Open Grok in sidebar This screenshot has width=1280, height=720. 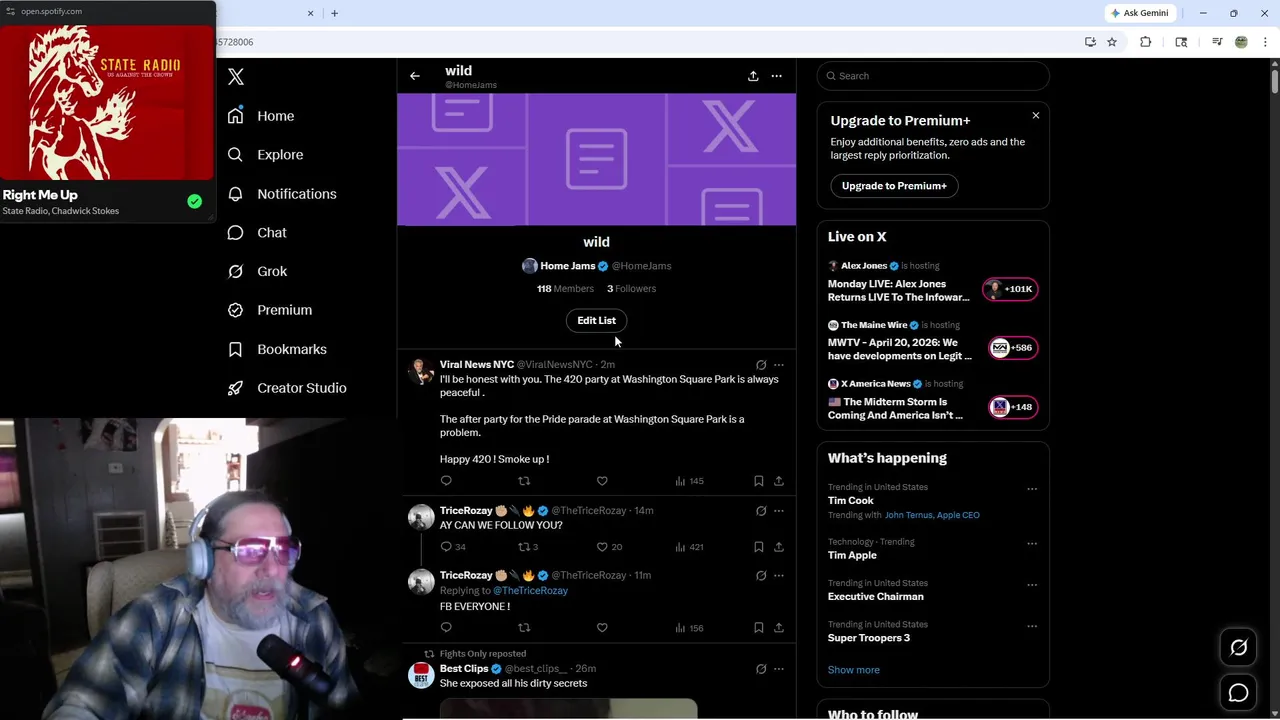coord(257,271)
